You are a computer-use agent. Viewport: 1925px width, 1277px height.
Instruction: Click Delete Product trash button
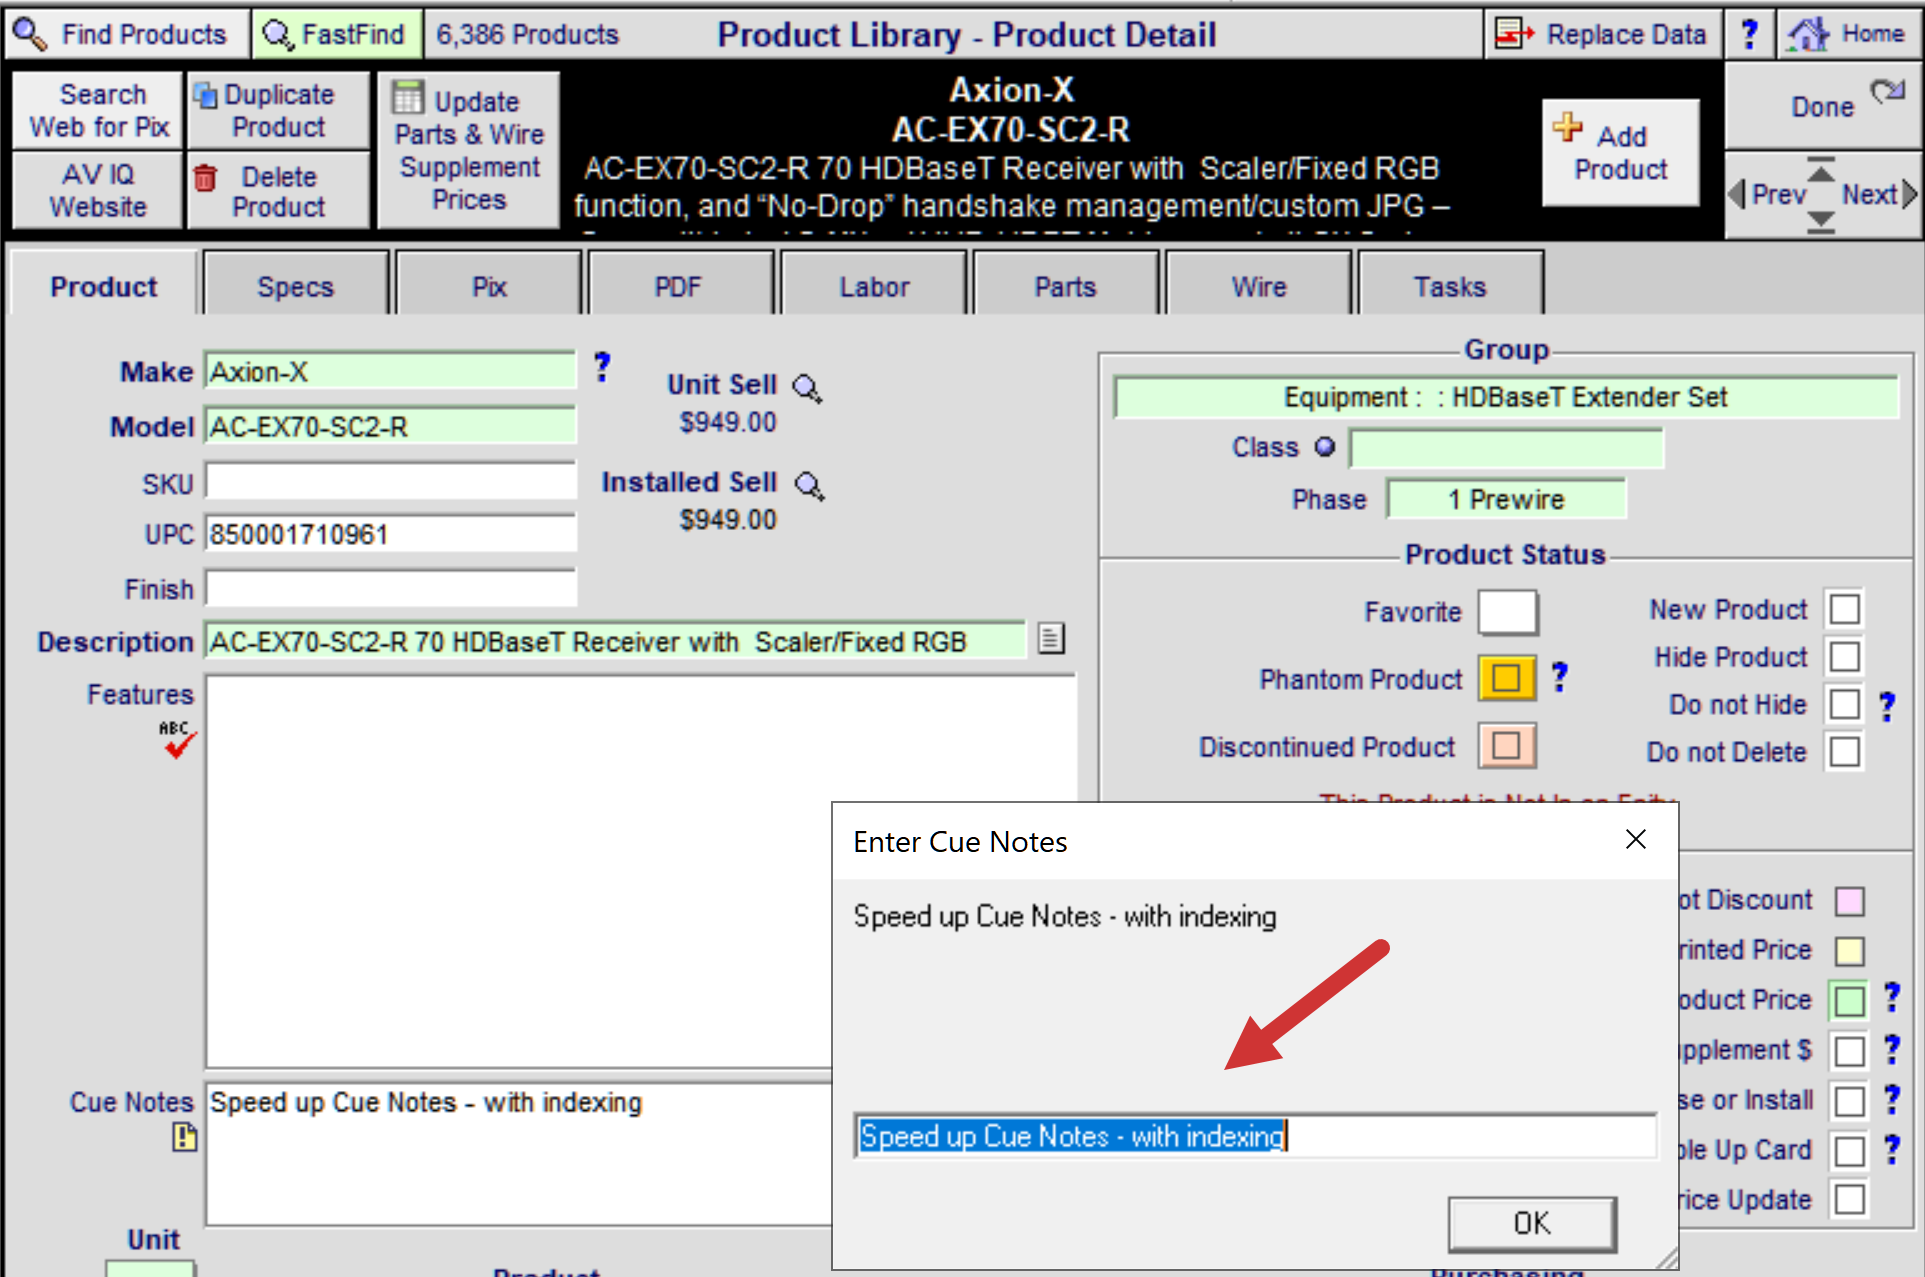(278, 191)
